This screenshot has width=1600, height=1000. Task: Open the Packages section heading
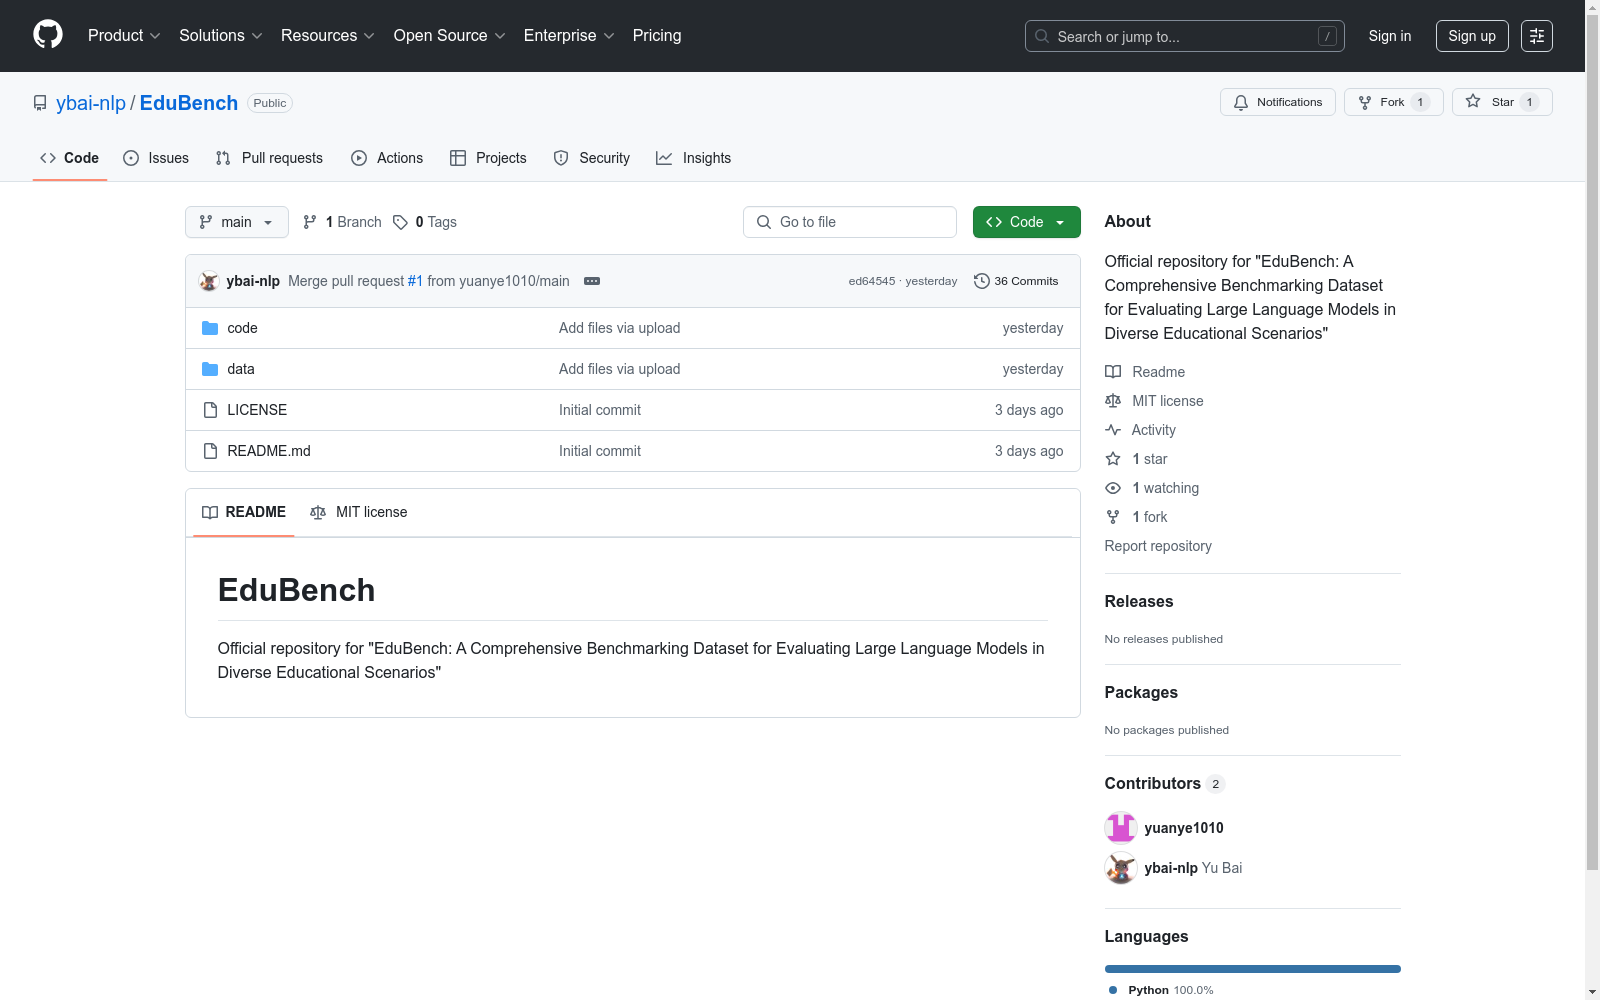[x=1141, y=692]
